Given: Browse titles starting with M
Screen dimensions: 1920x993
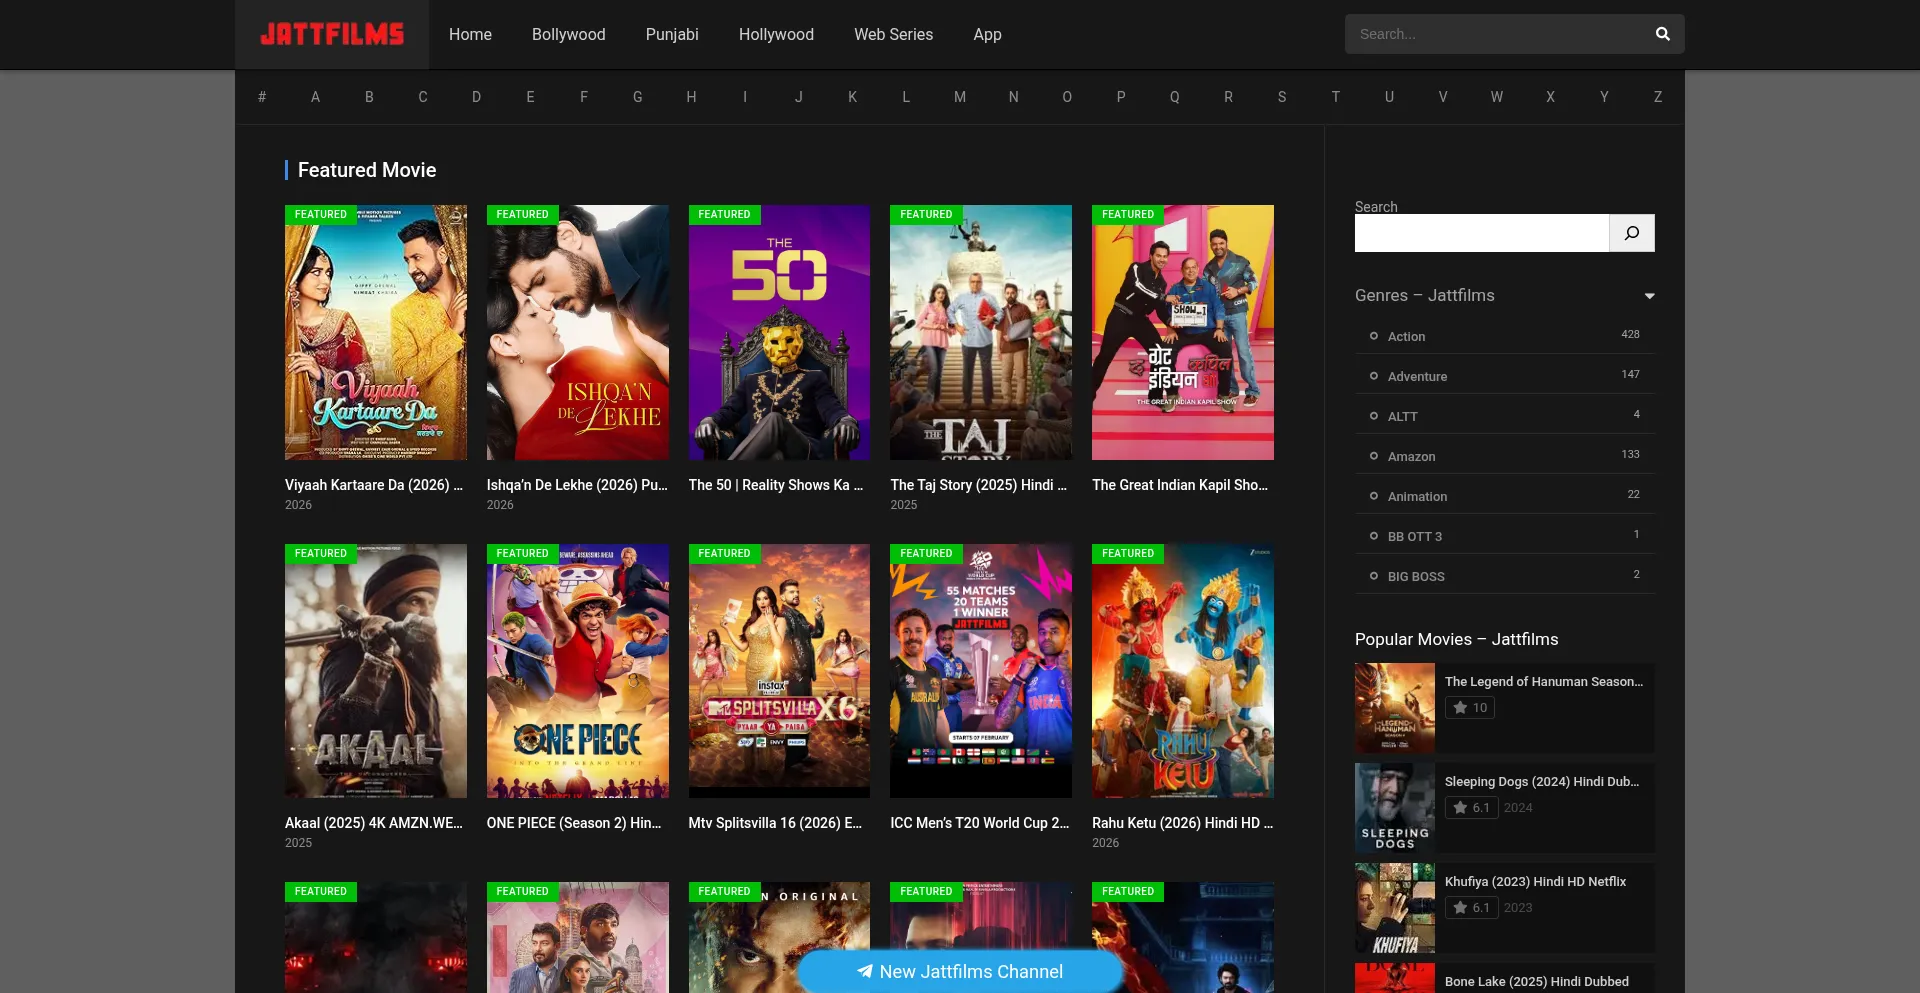Looking at the screenshot, I should (x=960, y=97).
